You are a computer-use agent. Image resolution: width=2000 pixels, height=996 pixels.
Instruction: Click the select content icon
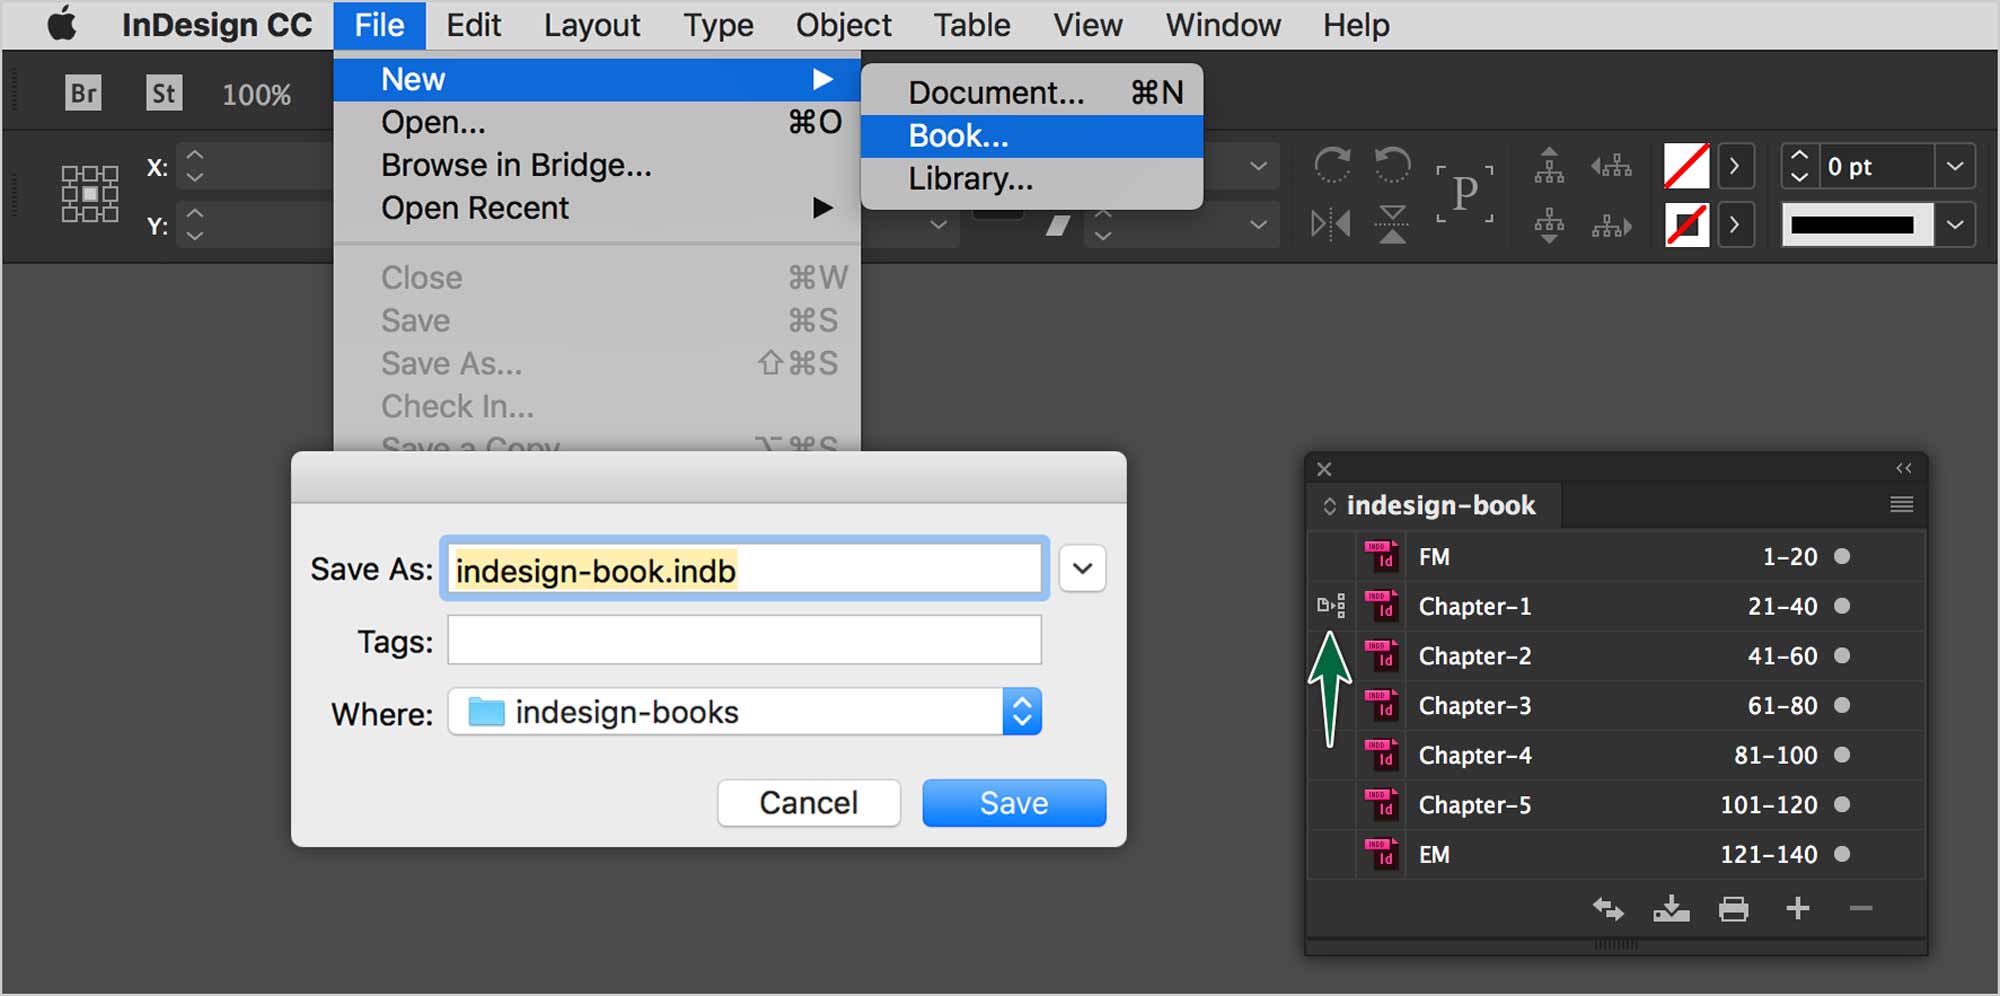[1549, 225]
